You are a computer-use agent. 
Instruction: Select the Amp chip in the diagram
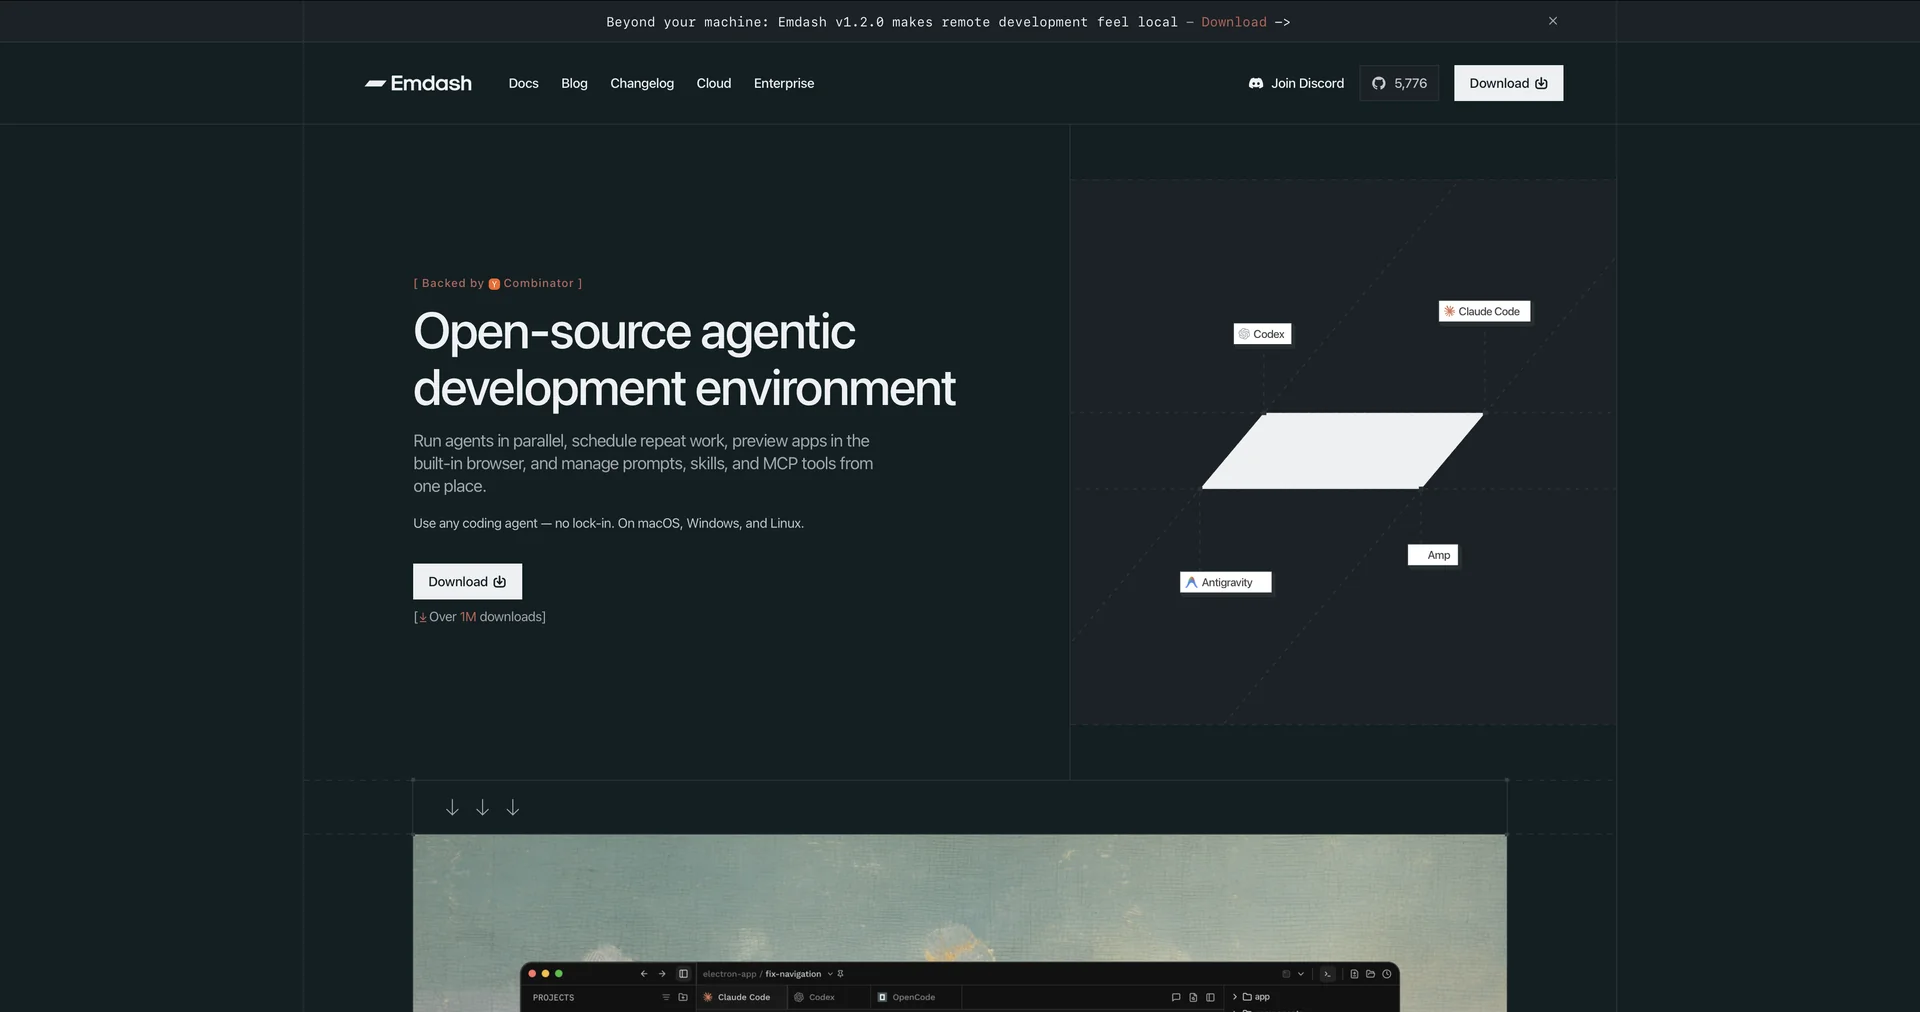coord(1433,555)
